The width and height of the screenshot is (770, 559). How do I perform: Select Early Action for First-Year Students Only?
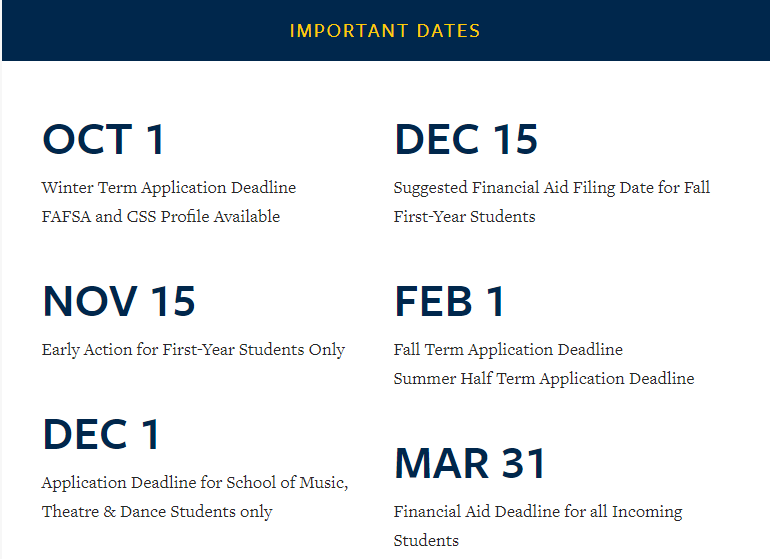(x=193, y=350)
